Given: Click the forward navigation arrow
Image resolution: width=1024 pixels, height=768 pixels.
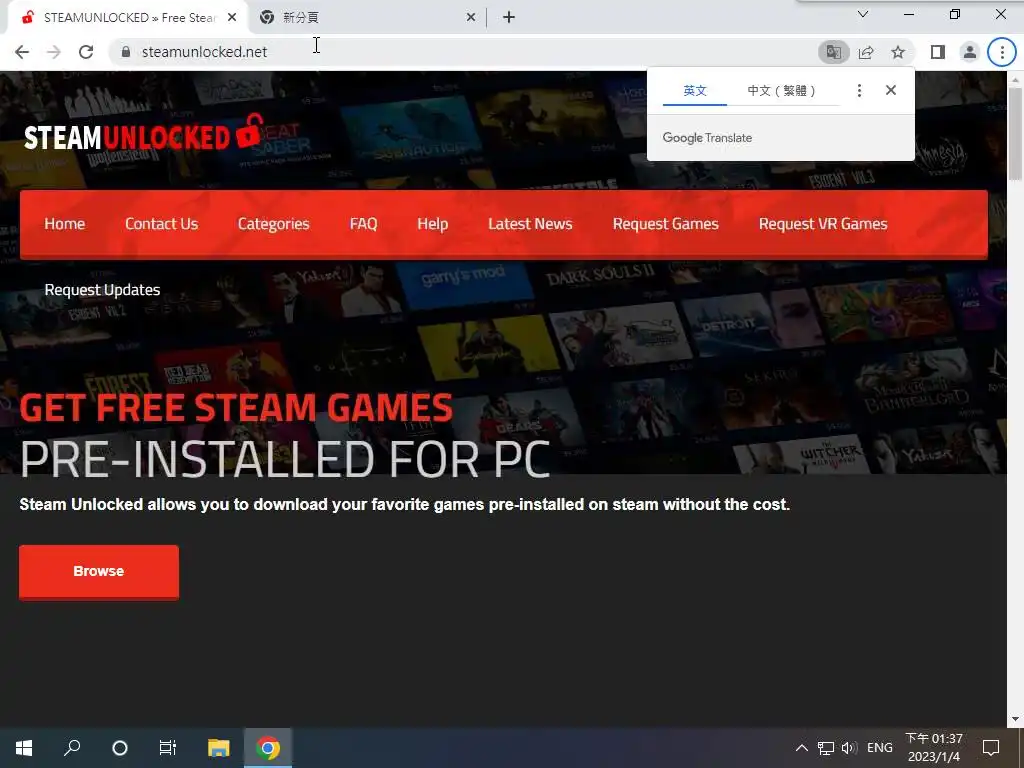Looking at the screenshot, I should pyautogui.click(x=54, y=52).
